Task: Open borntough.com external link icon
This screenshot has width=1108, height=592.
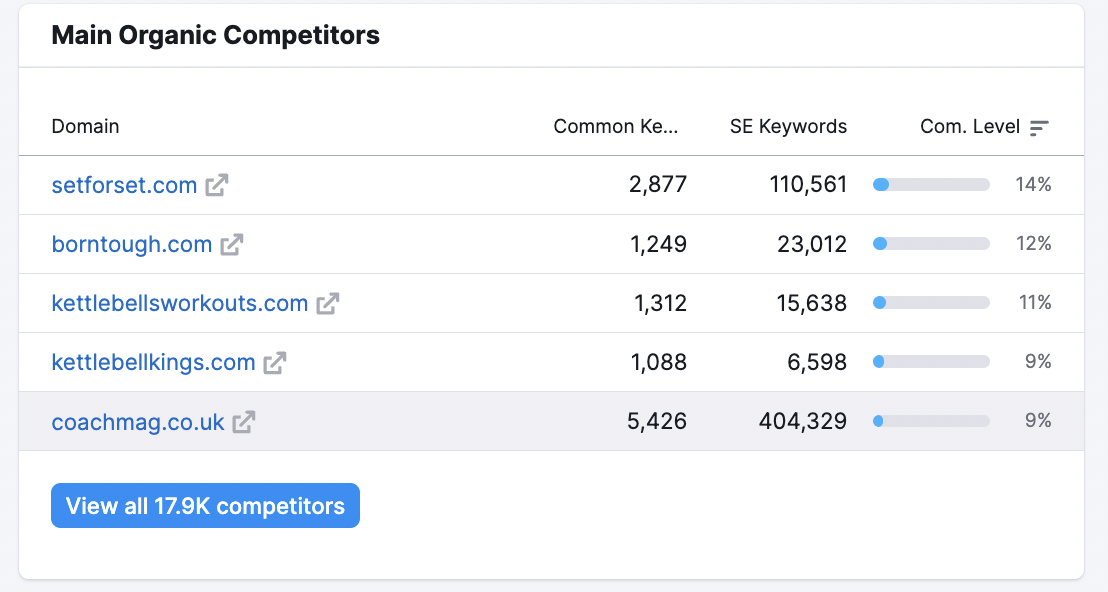Action: coord(232,244)
